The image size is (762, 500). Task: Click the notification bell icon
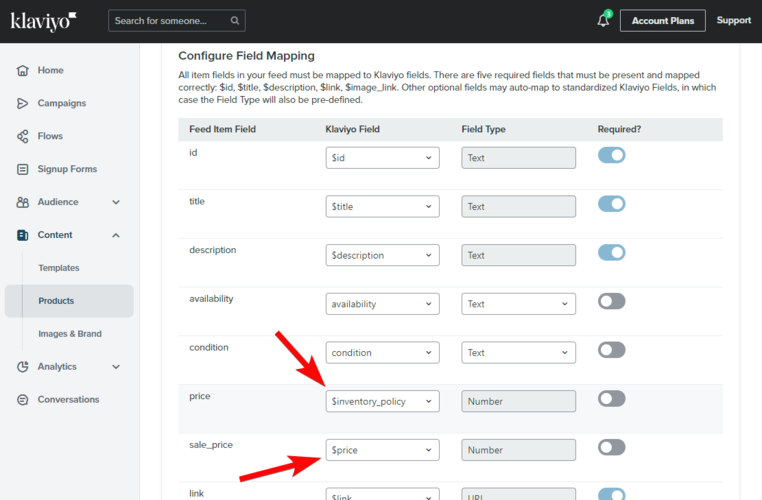pos(603,21)
